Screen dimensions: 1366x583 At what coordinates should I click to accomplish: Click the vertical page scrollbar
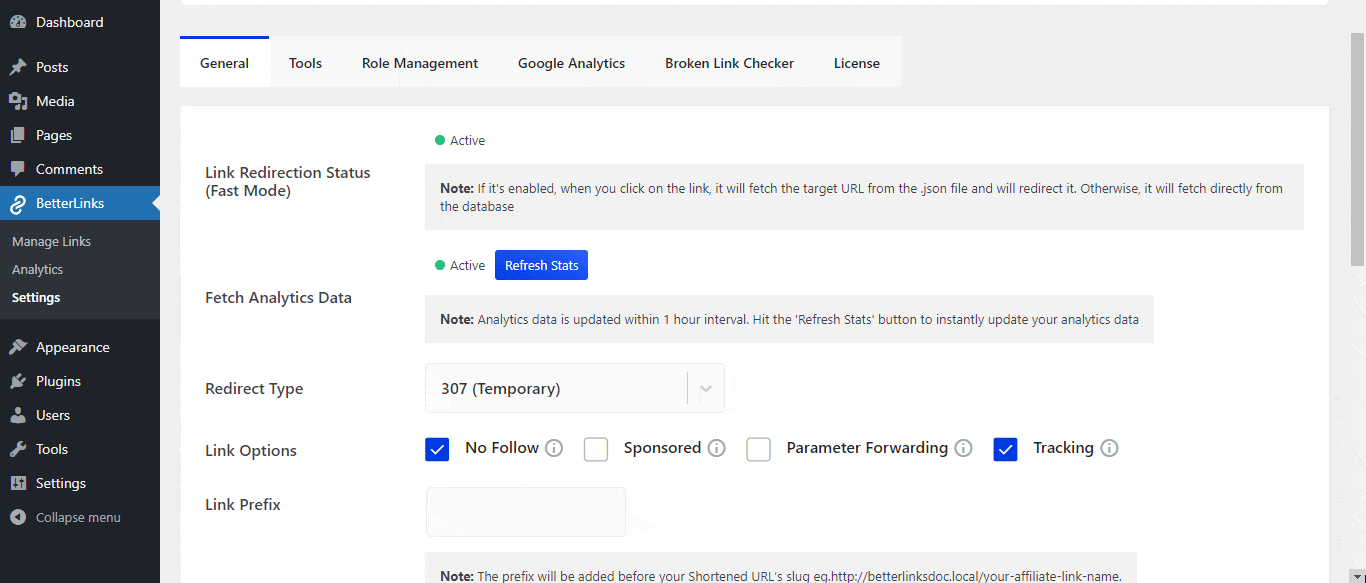pyautogui.click(x=1357, y=150)
